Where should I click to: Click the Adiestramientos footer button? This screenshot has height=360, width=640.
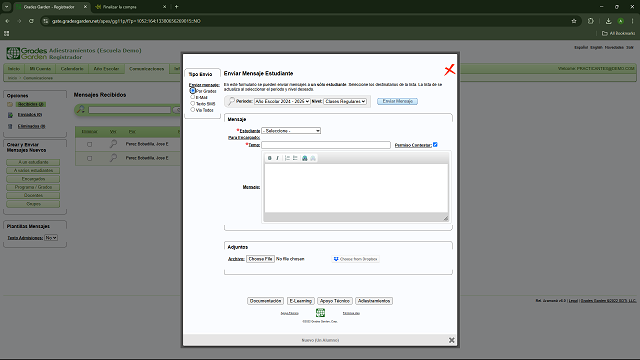[374, 301]
